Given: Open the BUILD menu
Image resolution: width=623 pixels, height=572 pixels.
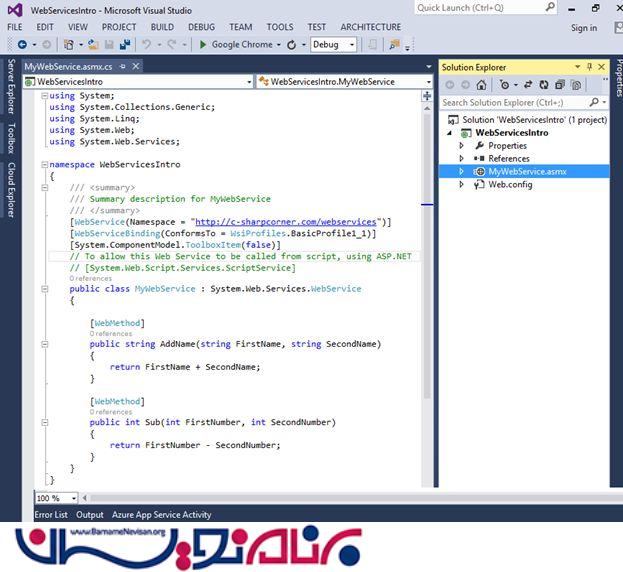Looking at the screenshot, I should [x=162, y=27].
